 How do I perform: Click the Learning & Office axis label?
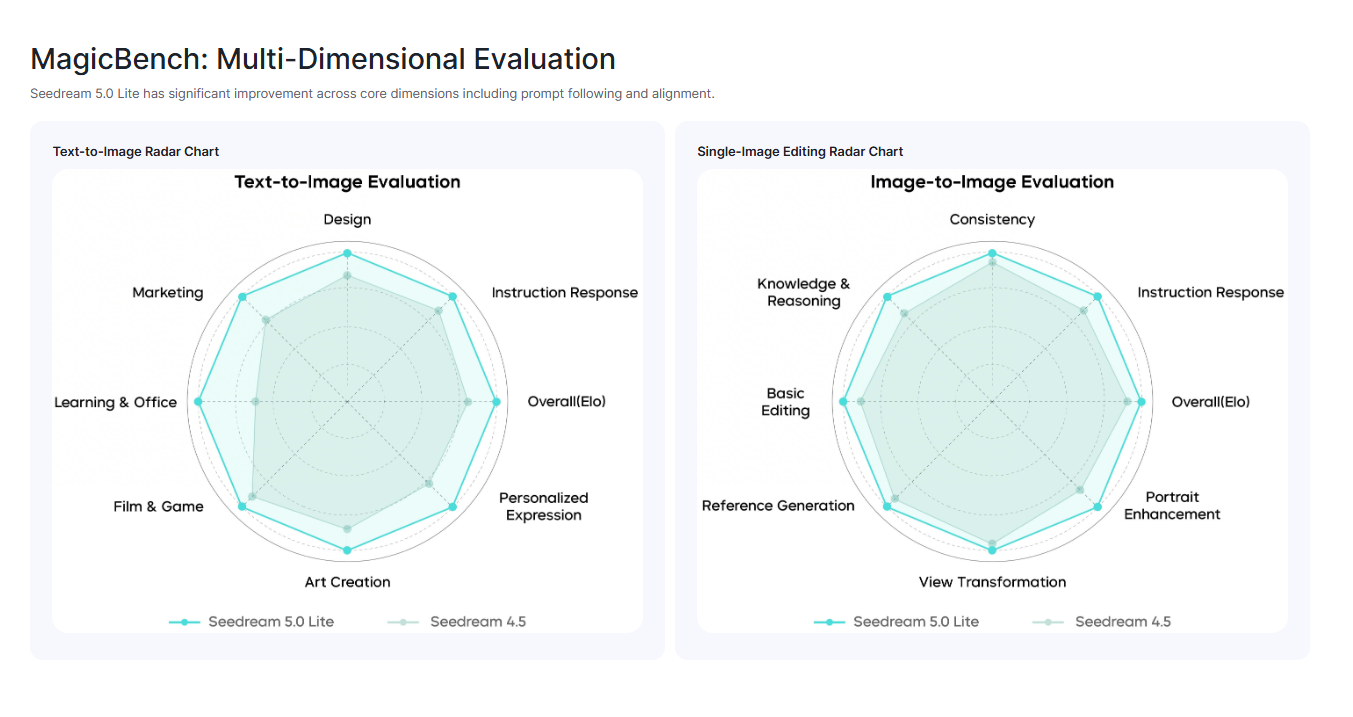click(116, 402)
